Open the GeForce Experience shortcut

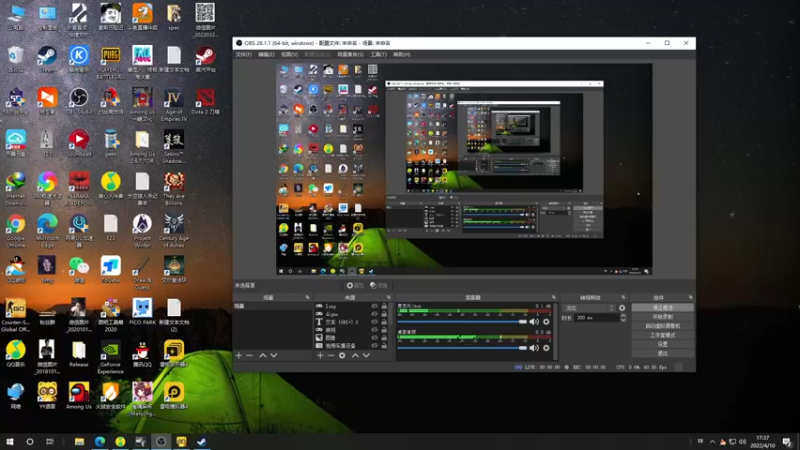[110, 357]
